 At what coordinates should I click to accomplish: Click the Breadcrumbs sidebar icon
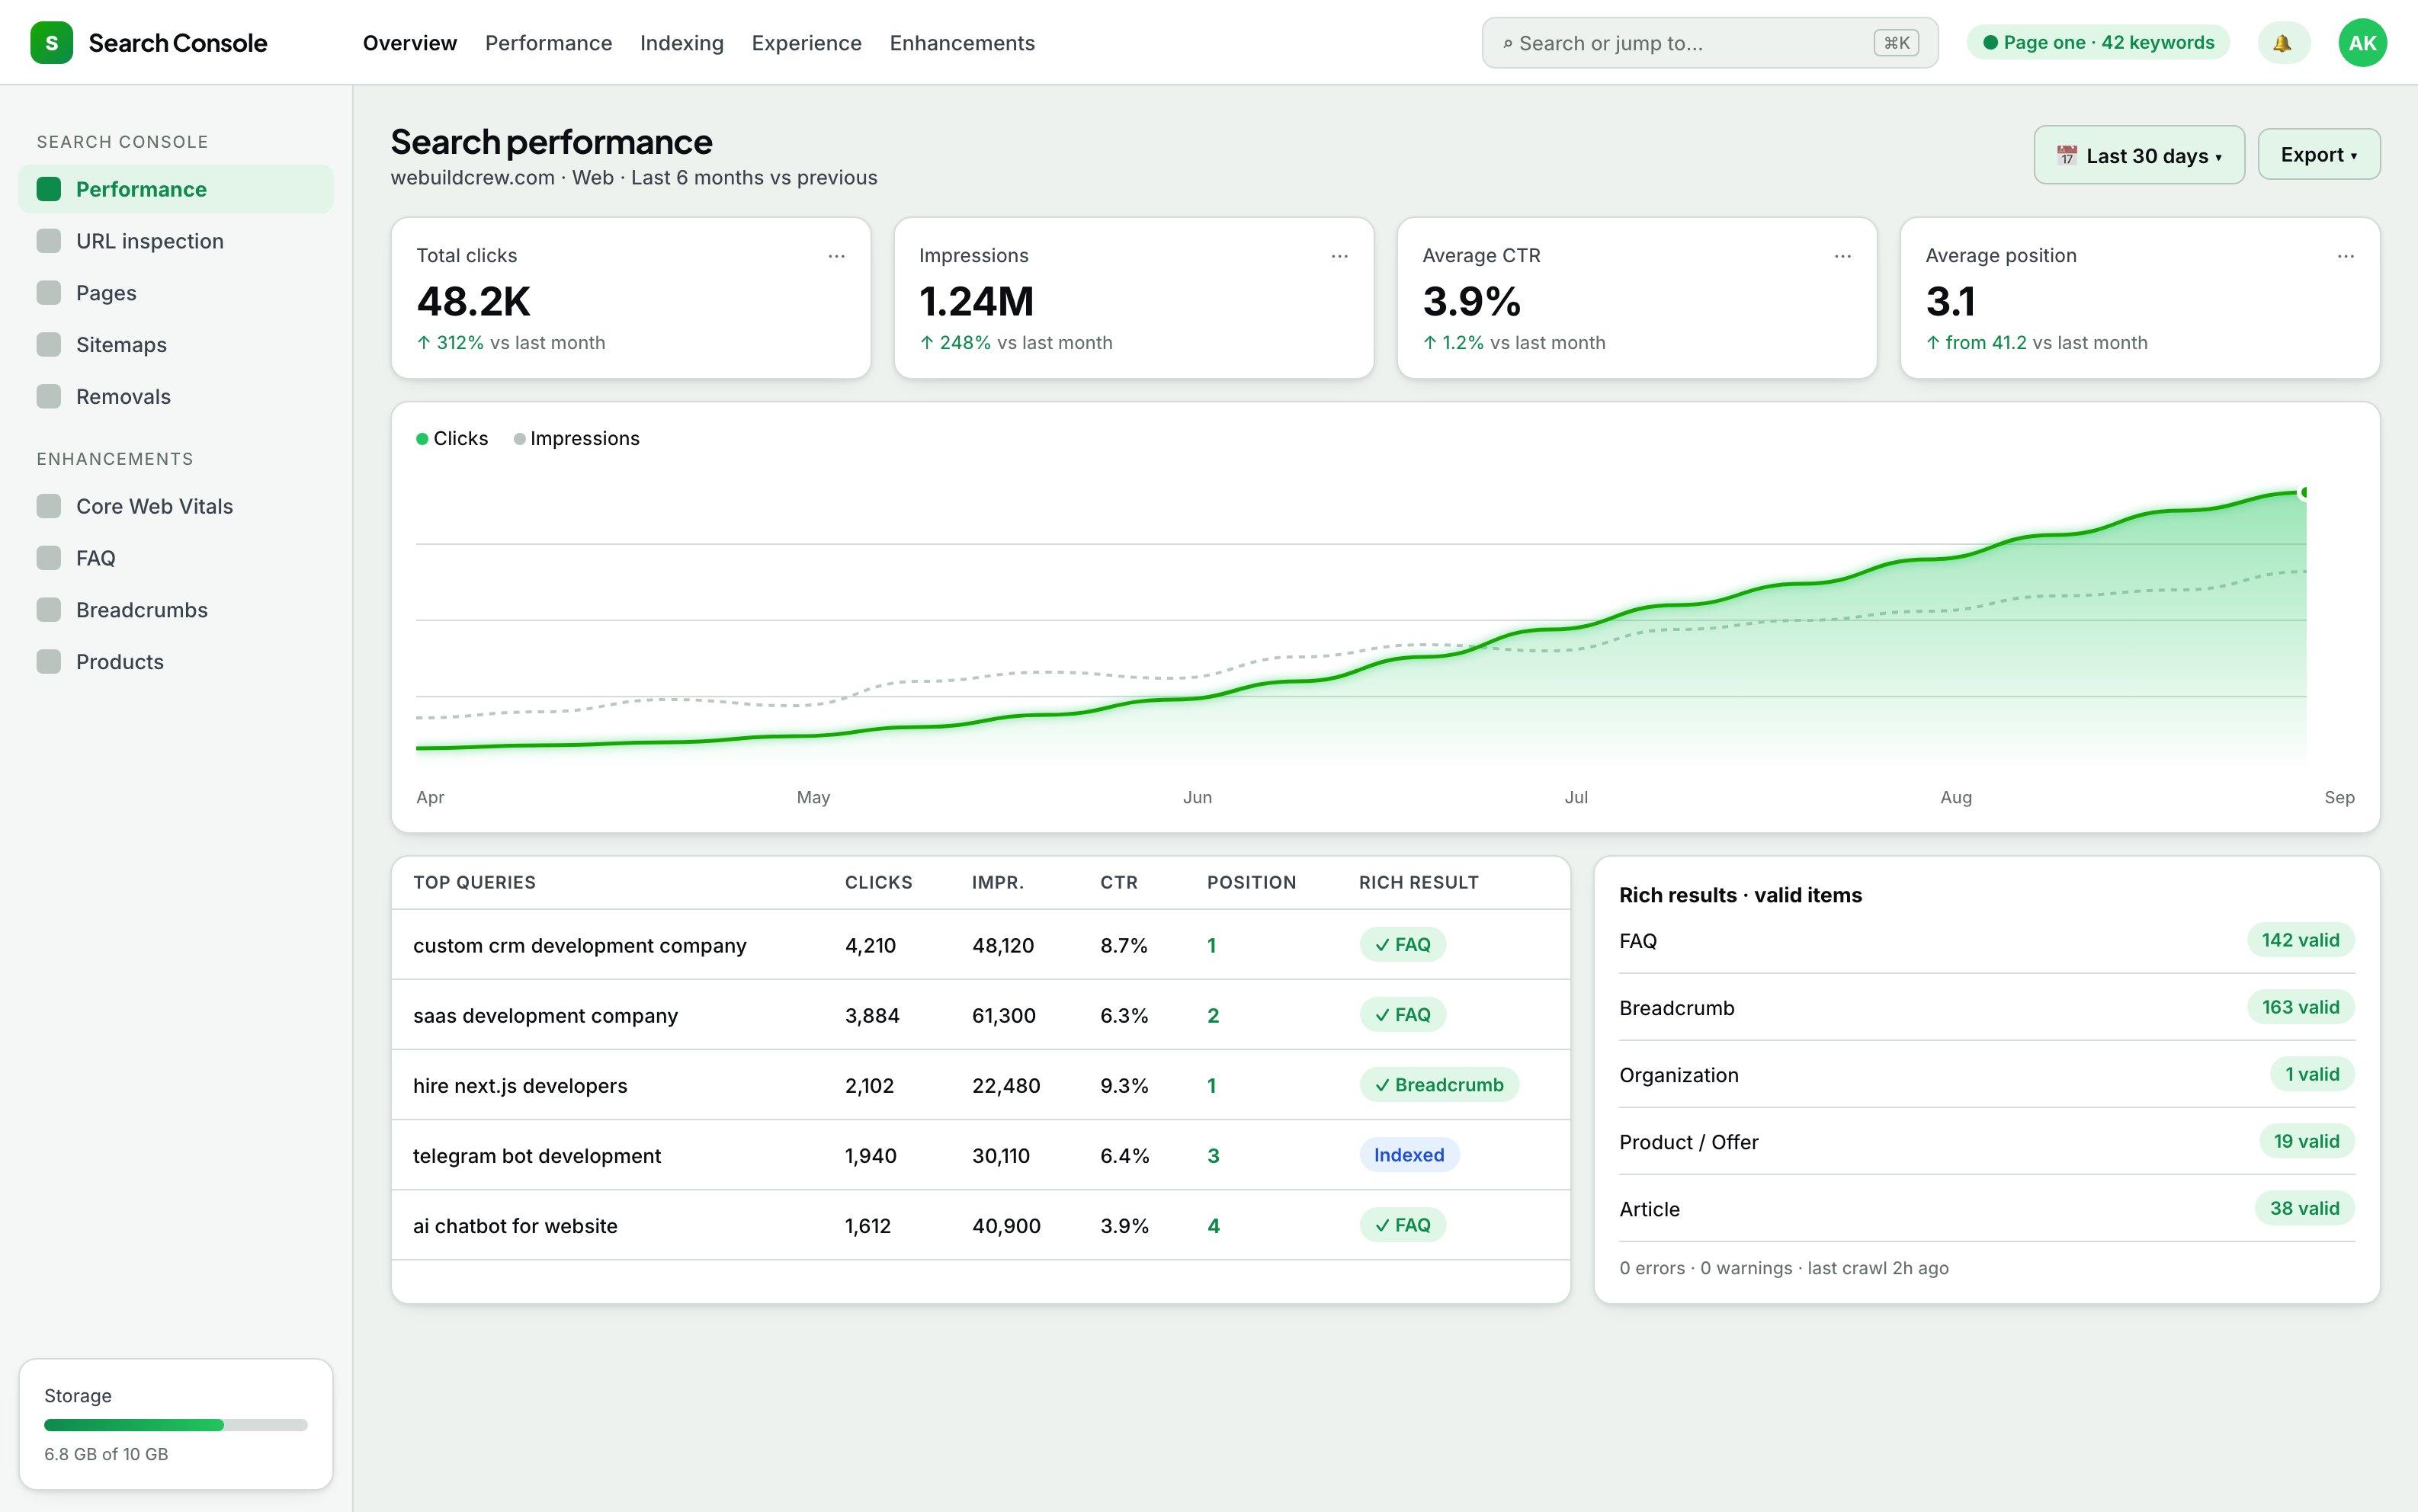pyautogui.click(x=49, y=610)
